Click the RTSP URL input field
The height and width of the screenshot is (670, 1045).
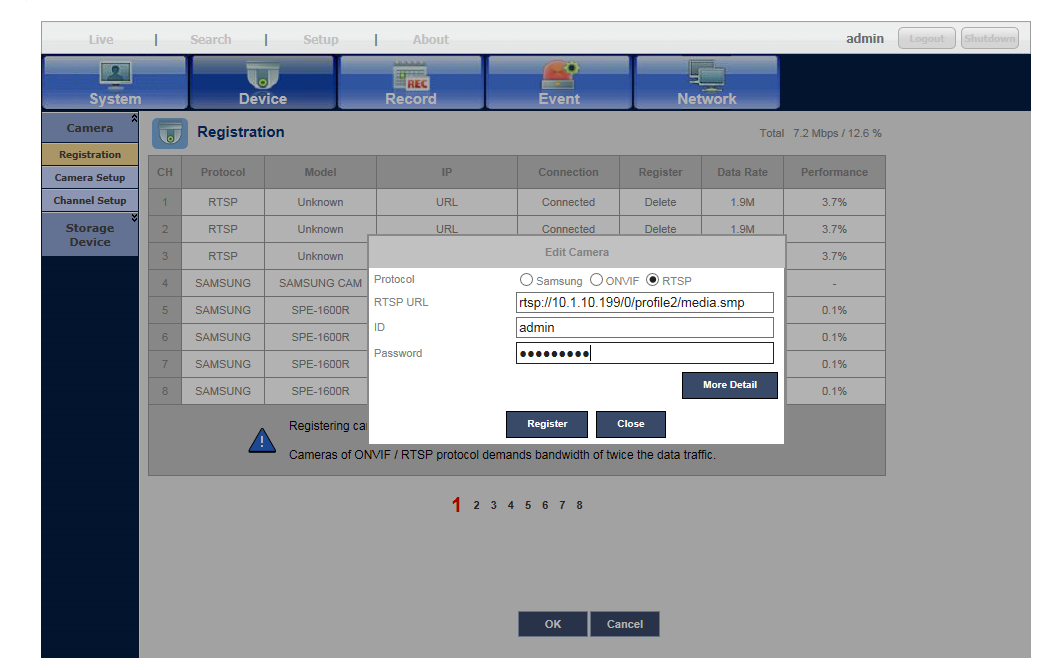coord(644,303)
